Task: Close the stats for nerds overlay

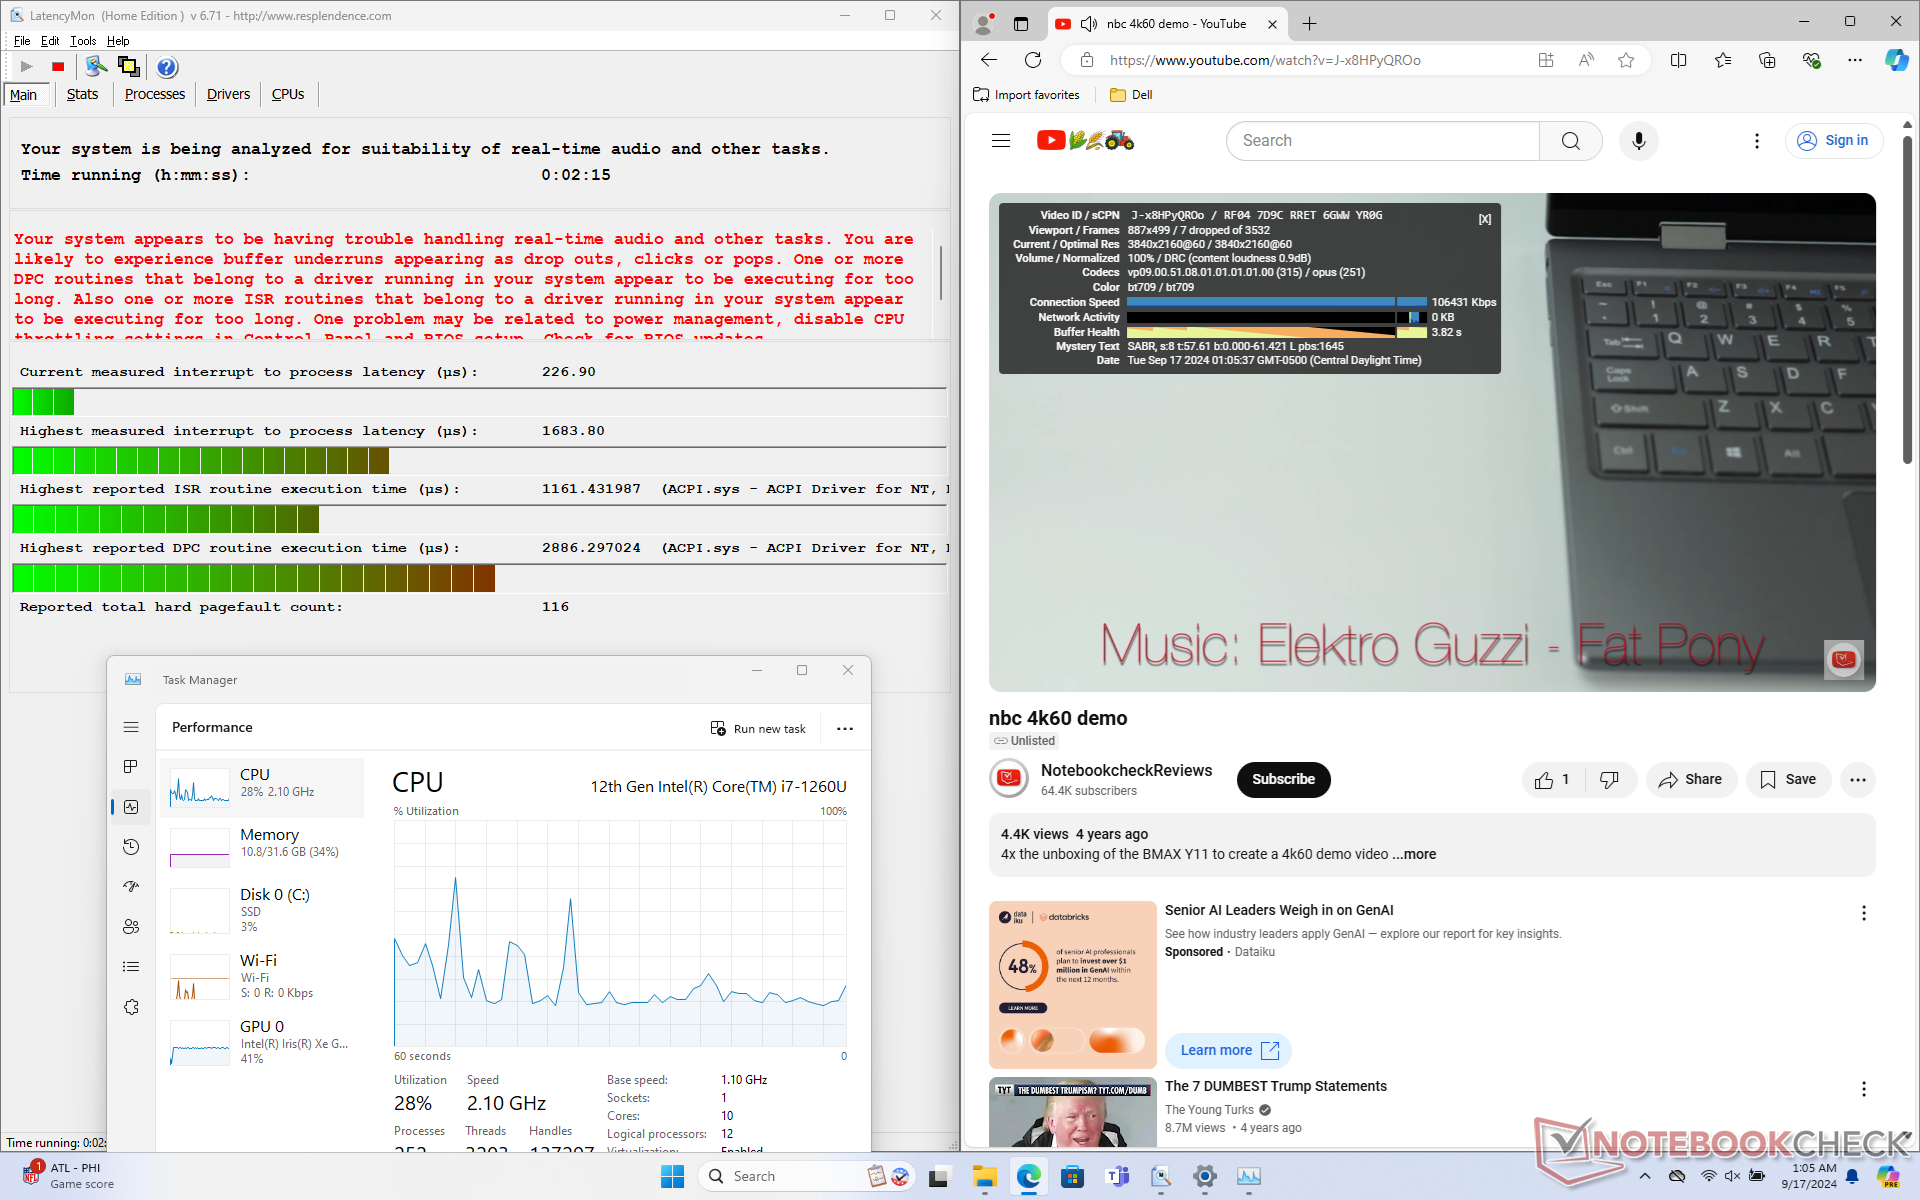Action: pyautogui.click(x=1485, y=219)
